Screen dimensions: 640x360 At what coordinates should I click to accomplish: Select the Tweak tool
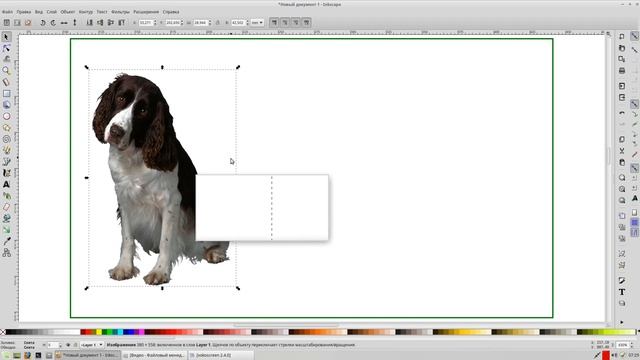tap(7, 59)
